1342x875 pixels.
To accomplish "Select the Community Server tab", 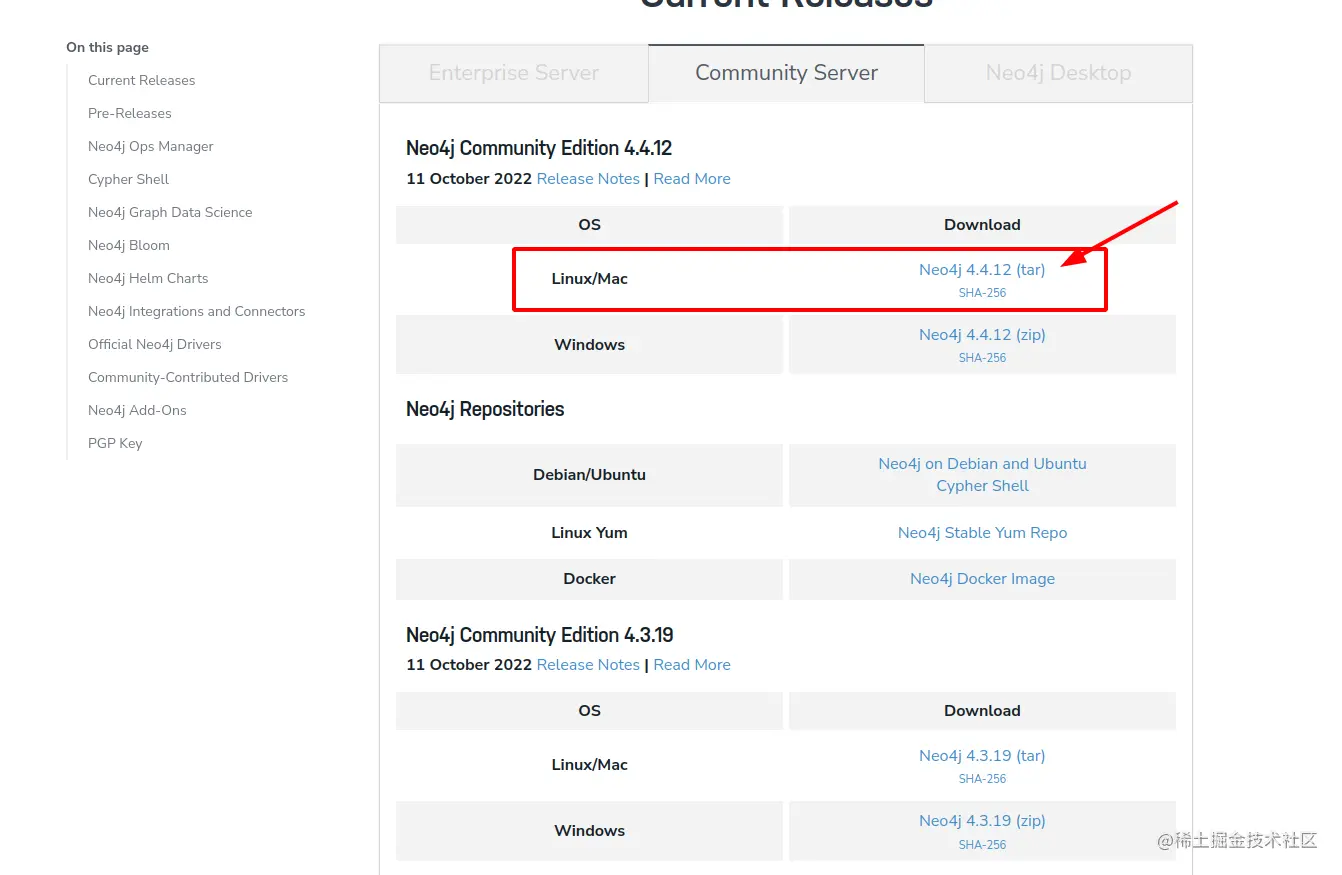I will coord(786,73).
